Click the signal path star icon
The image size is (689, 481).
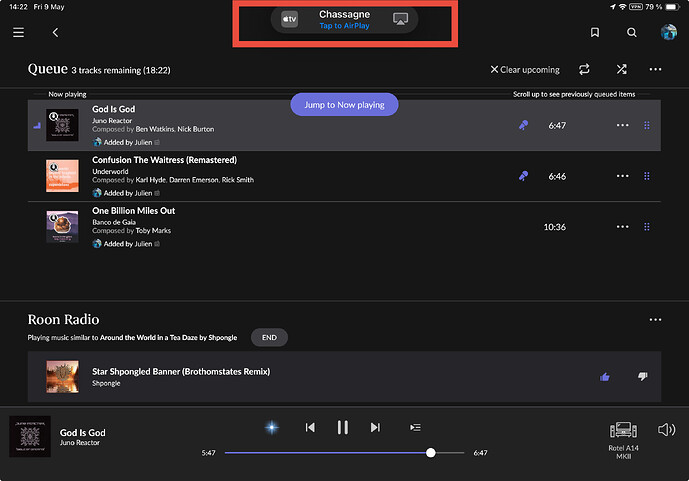pyautogui.click(x=272, y=427)
